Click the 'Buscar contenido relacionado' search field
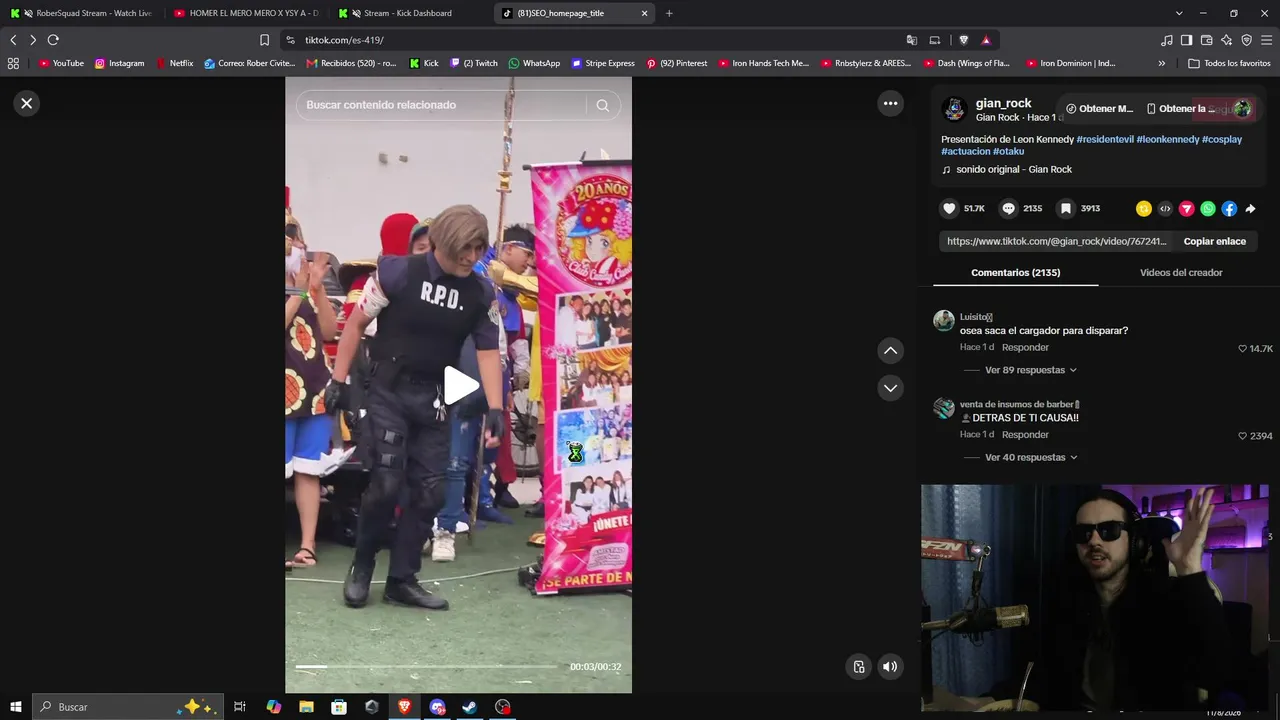This screenshot has width=1280, height=720. point(441,105)
